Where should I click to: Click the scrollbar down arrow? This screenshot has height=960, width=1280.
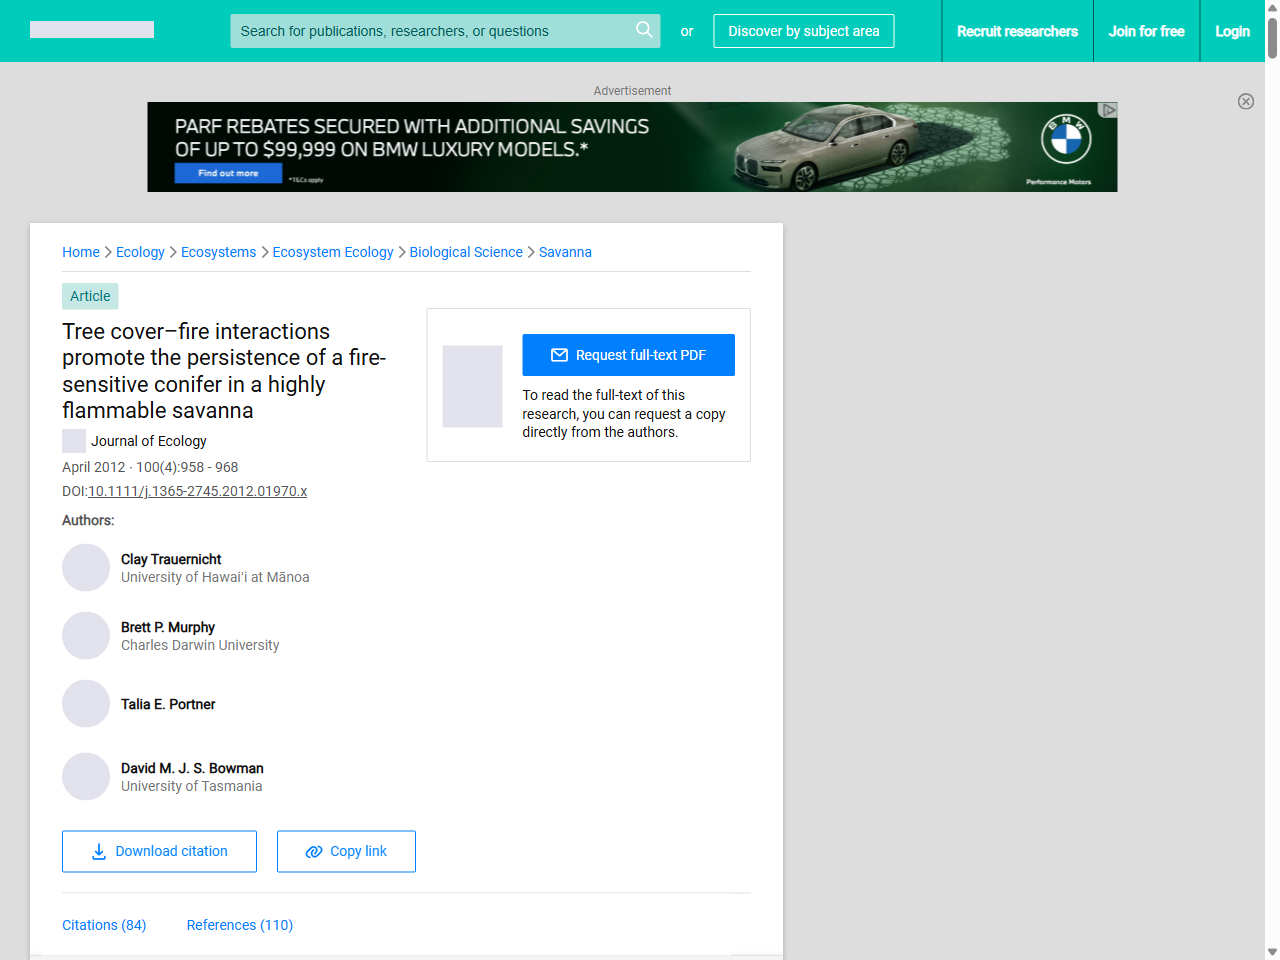tap(1271, 951)
